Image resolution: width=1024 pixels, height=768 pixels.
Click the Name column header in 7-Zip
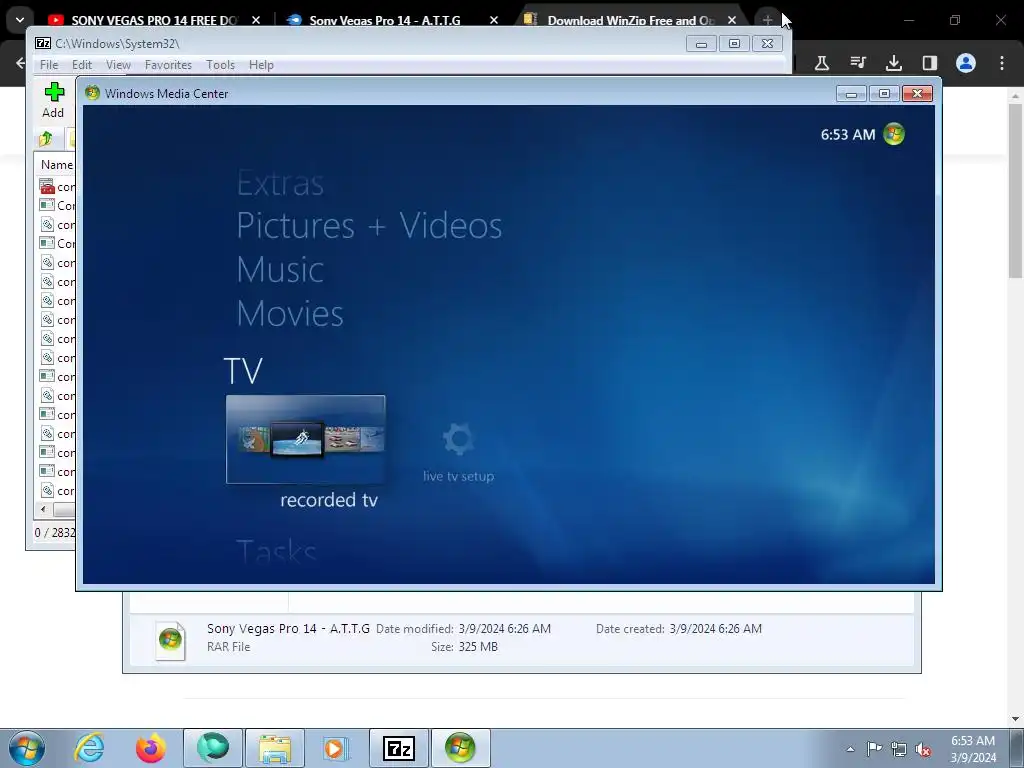tap(57, 165)
